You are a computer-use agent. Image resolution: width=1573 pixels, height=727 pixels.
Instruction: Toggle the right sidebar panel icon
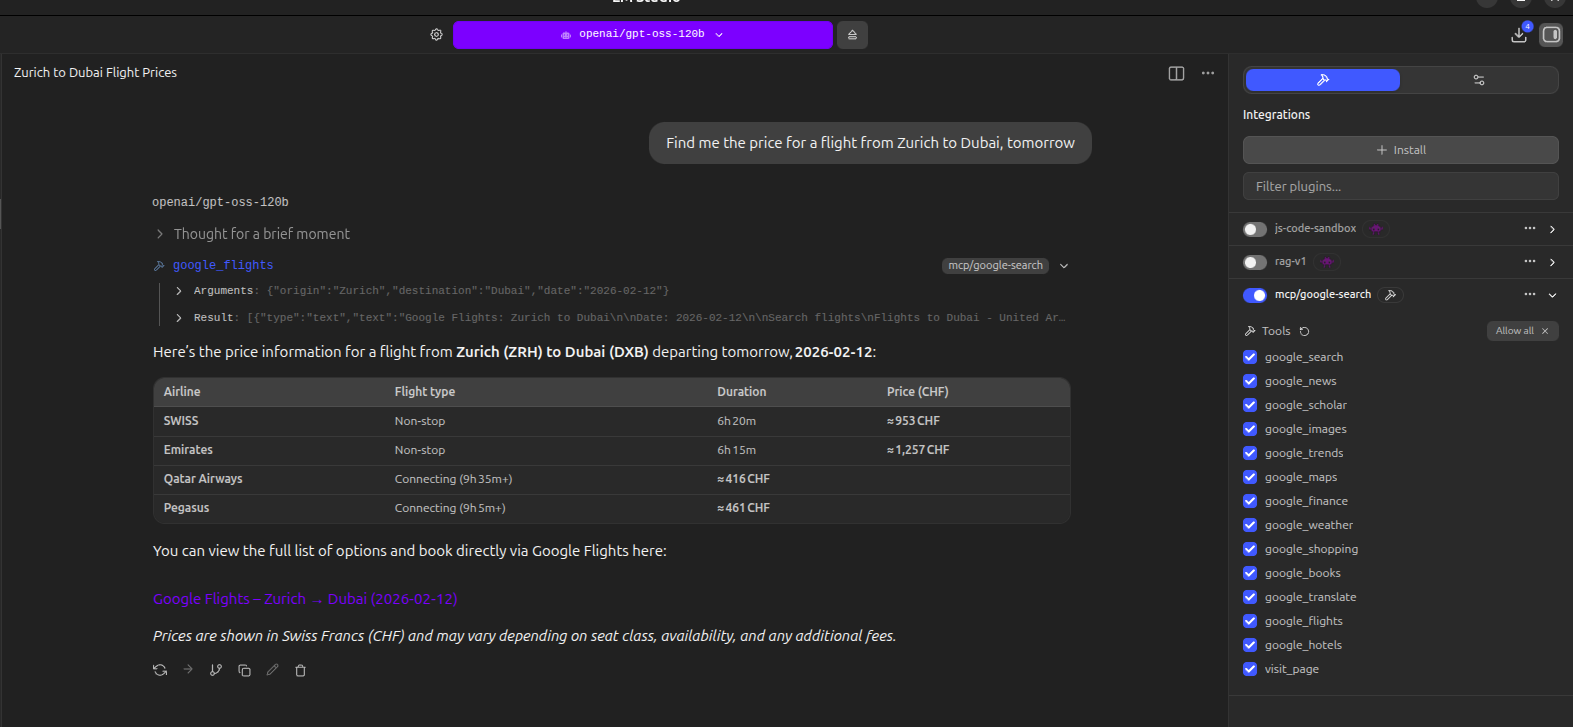(x=1551, y=35)
